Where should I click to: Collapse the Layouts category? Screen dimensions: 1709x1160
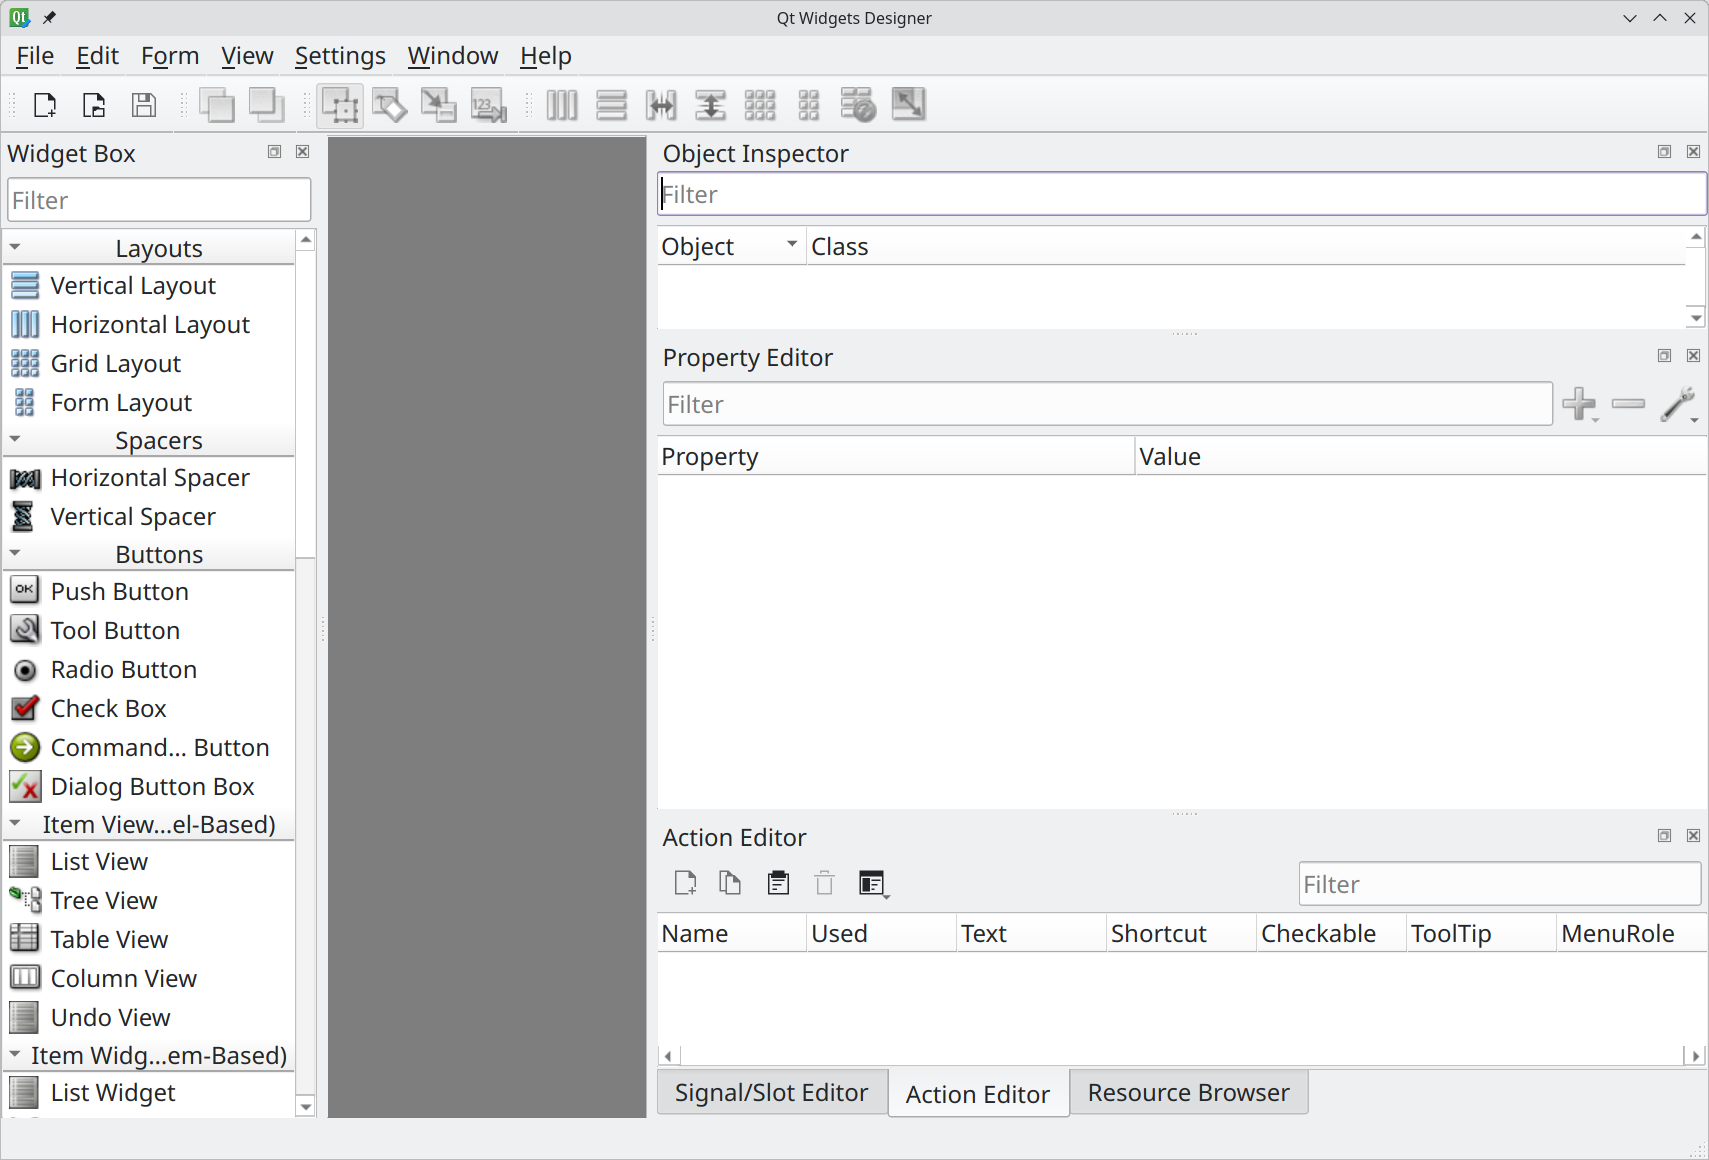tap(15, 247)
